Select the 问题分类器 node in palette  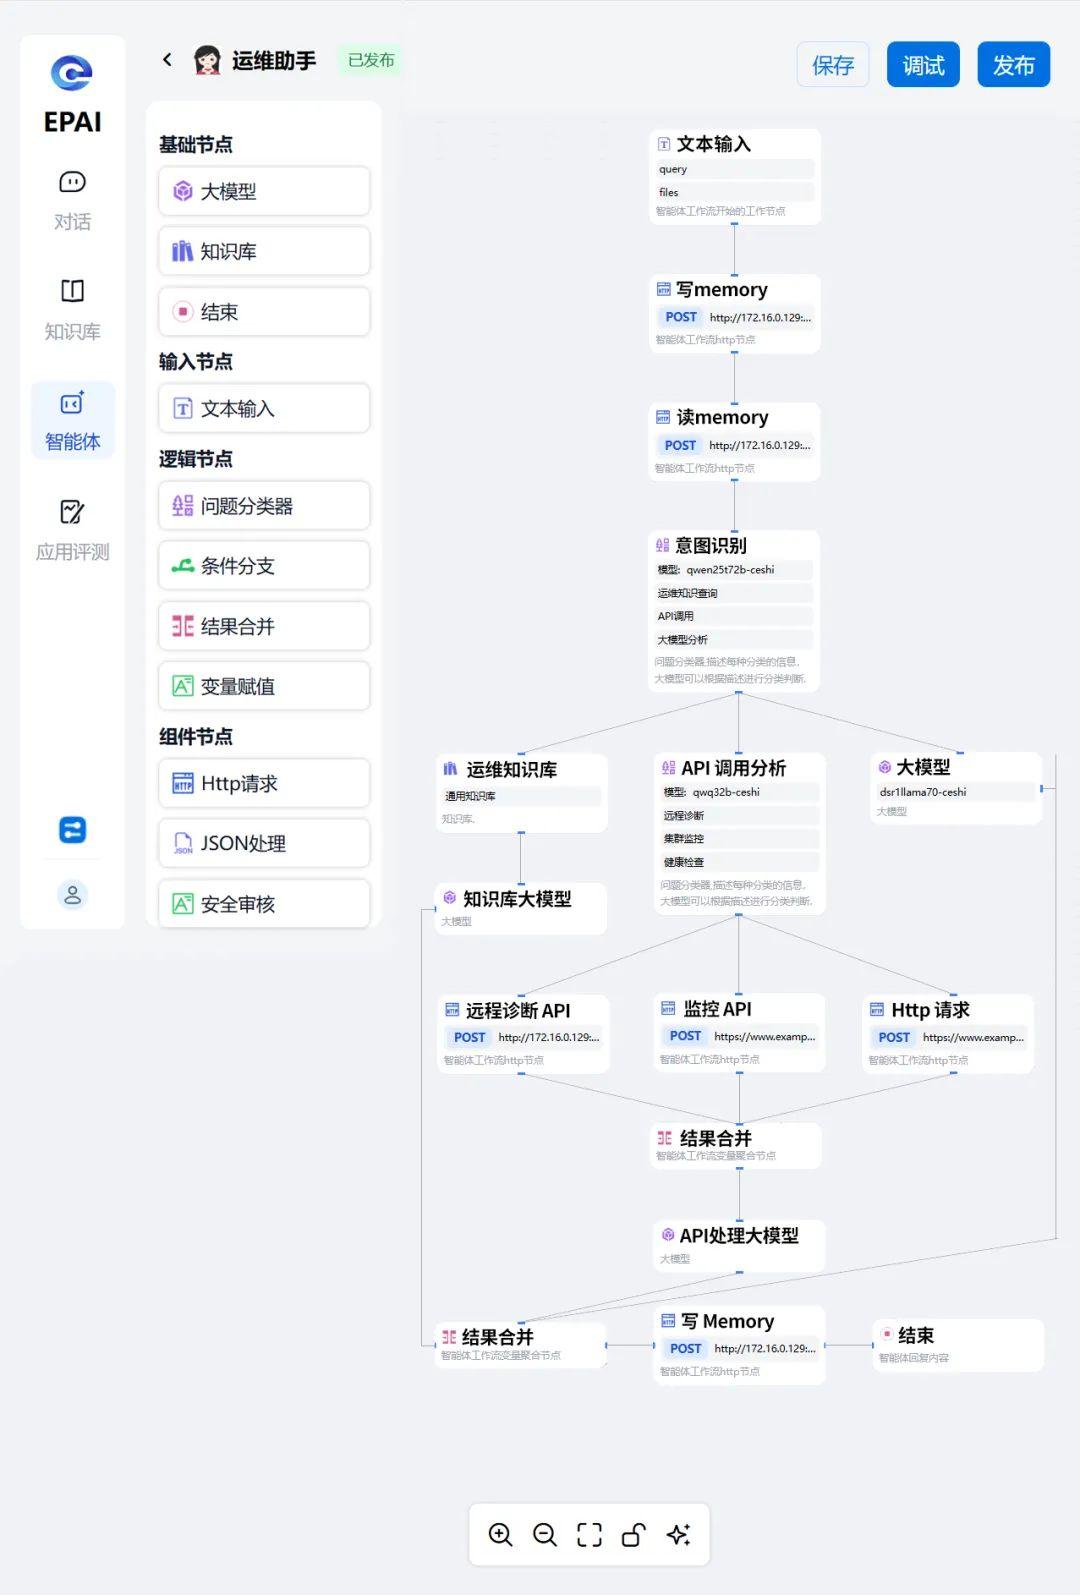[264, 506]
